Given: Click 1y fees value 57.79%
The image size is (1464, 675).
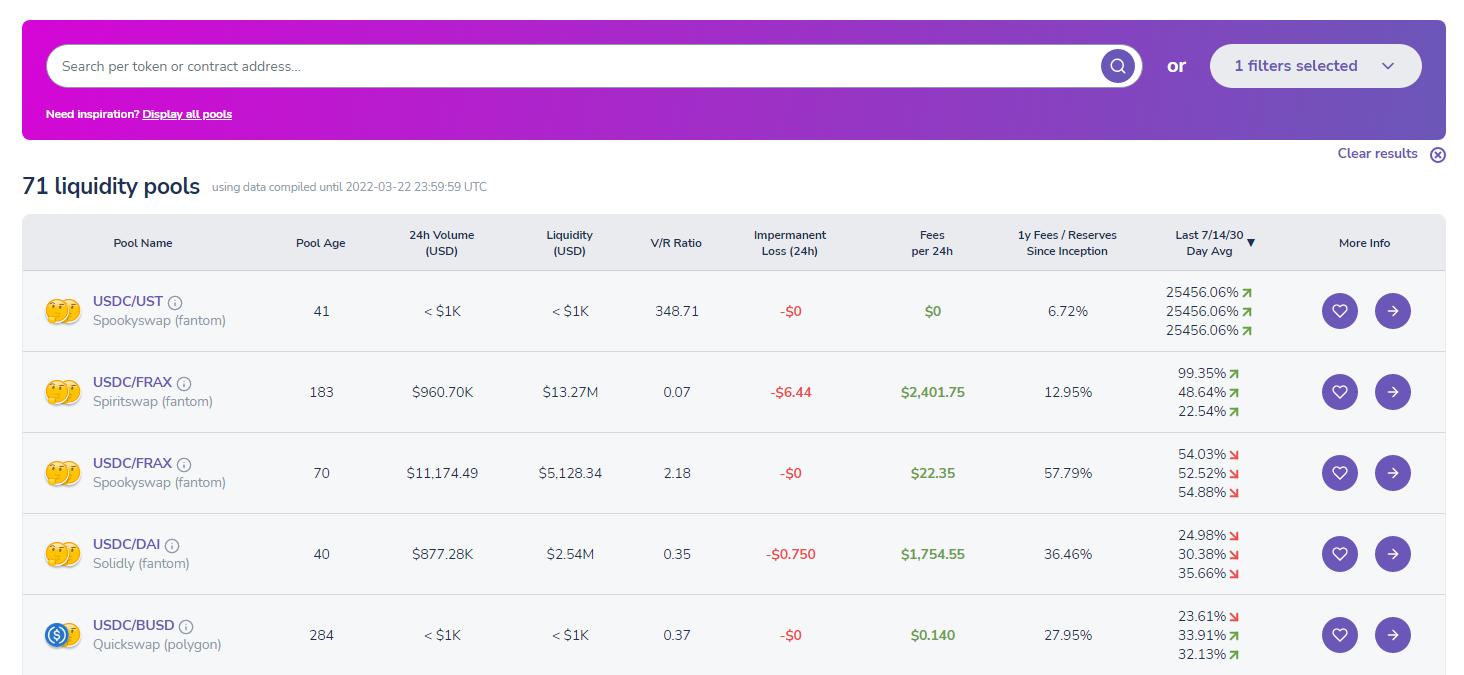Looking at the screenshot, I should (1068, 473).
